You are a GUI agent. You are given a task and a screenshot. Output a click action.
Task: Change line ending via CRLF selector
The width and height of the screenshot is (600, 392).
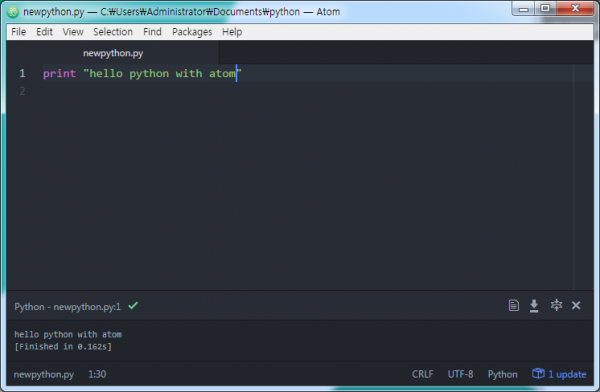(x=422, y=374)
